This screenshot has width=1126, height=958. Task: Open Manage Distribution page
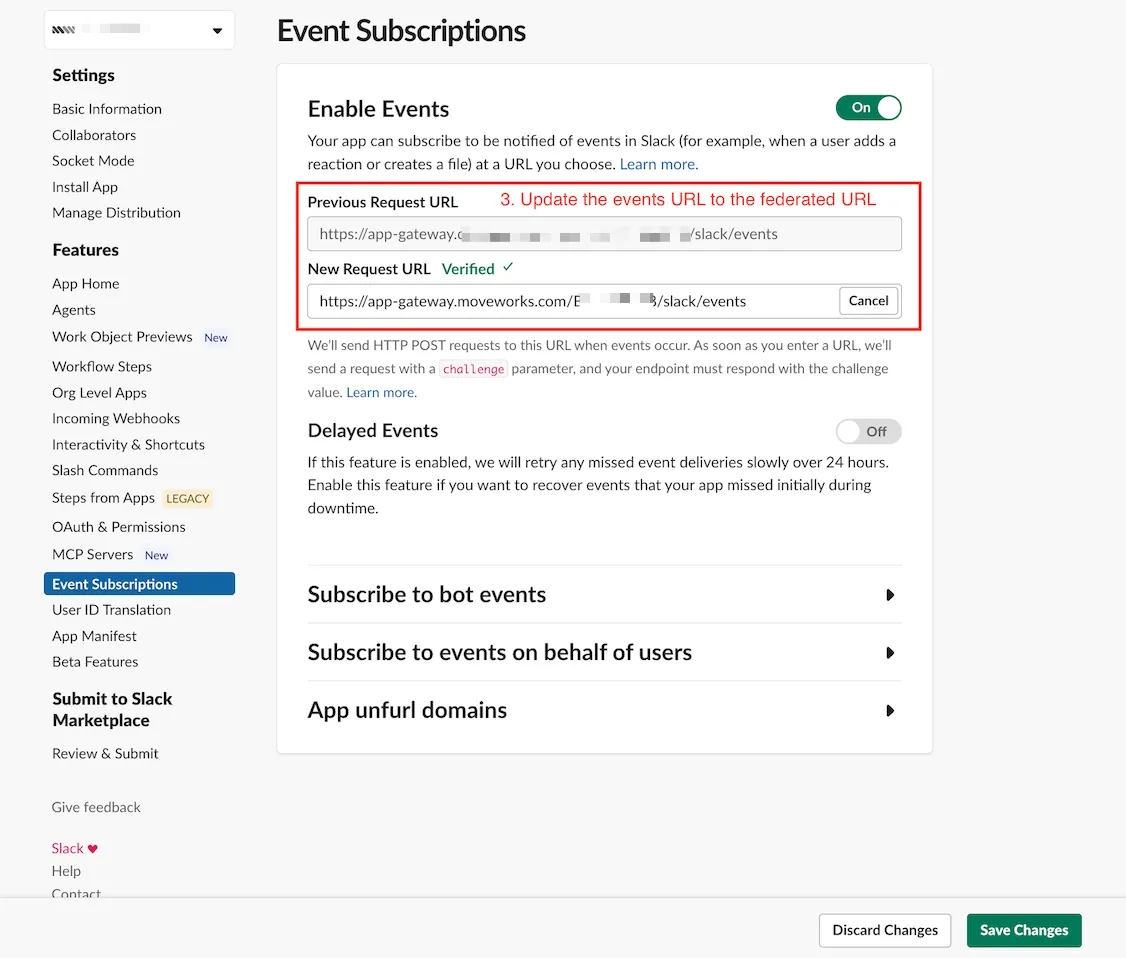(116, 213)
